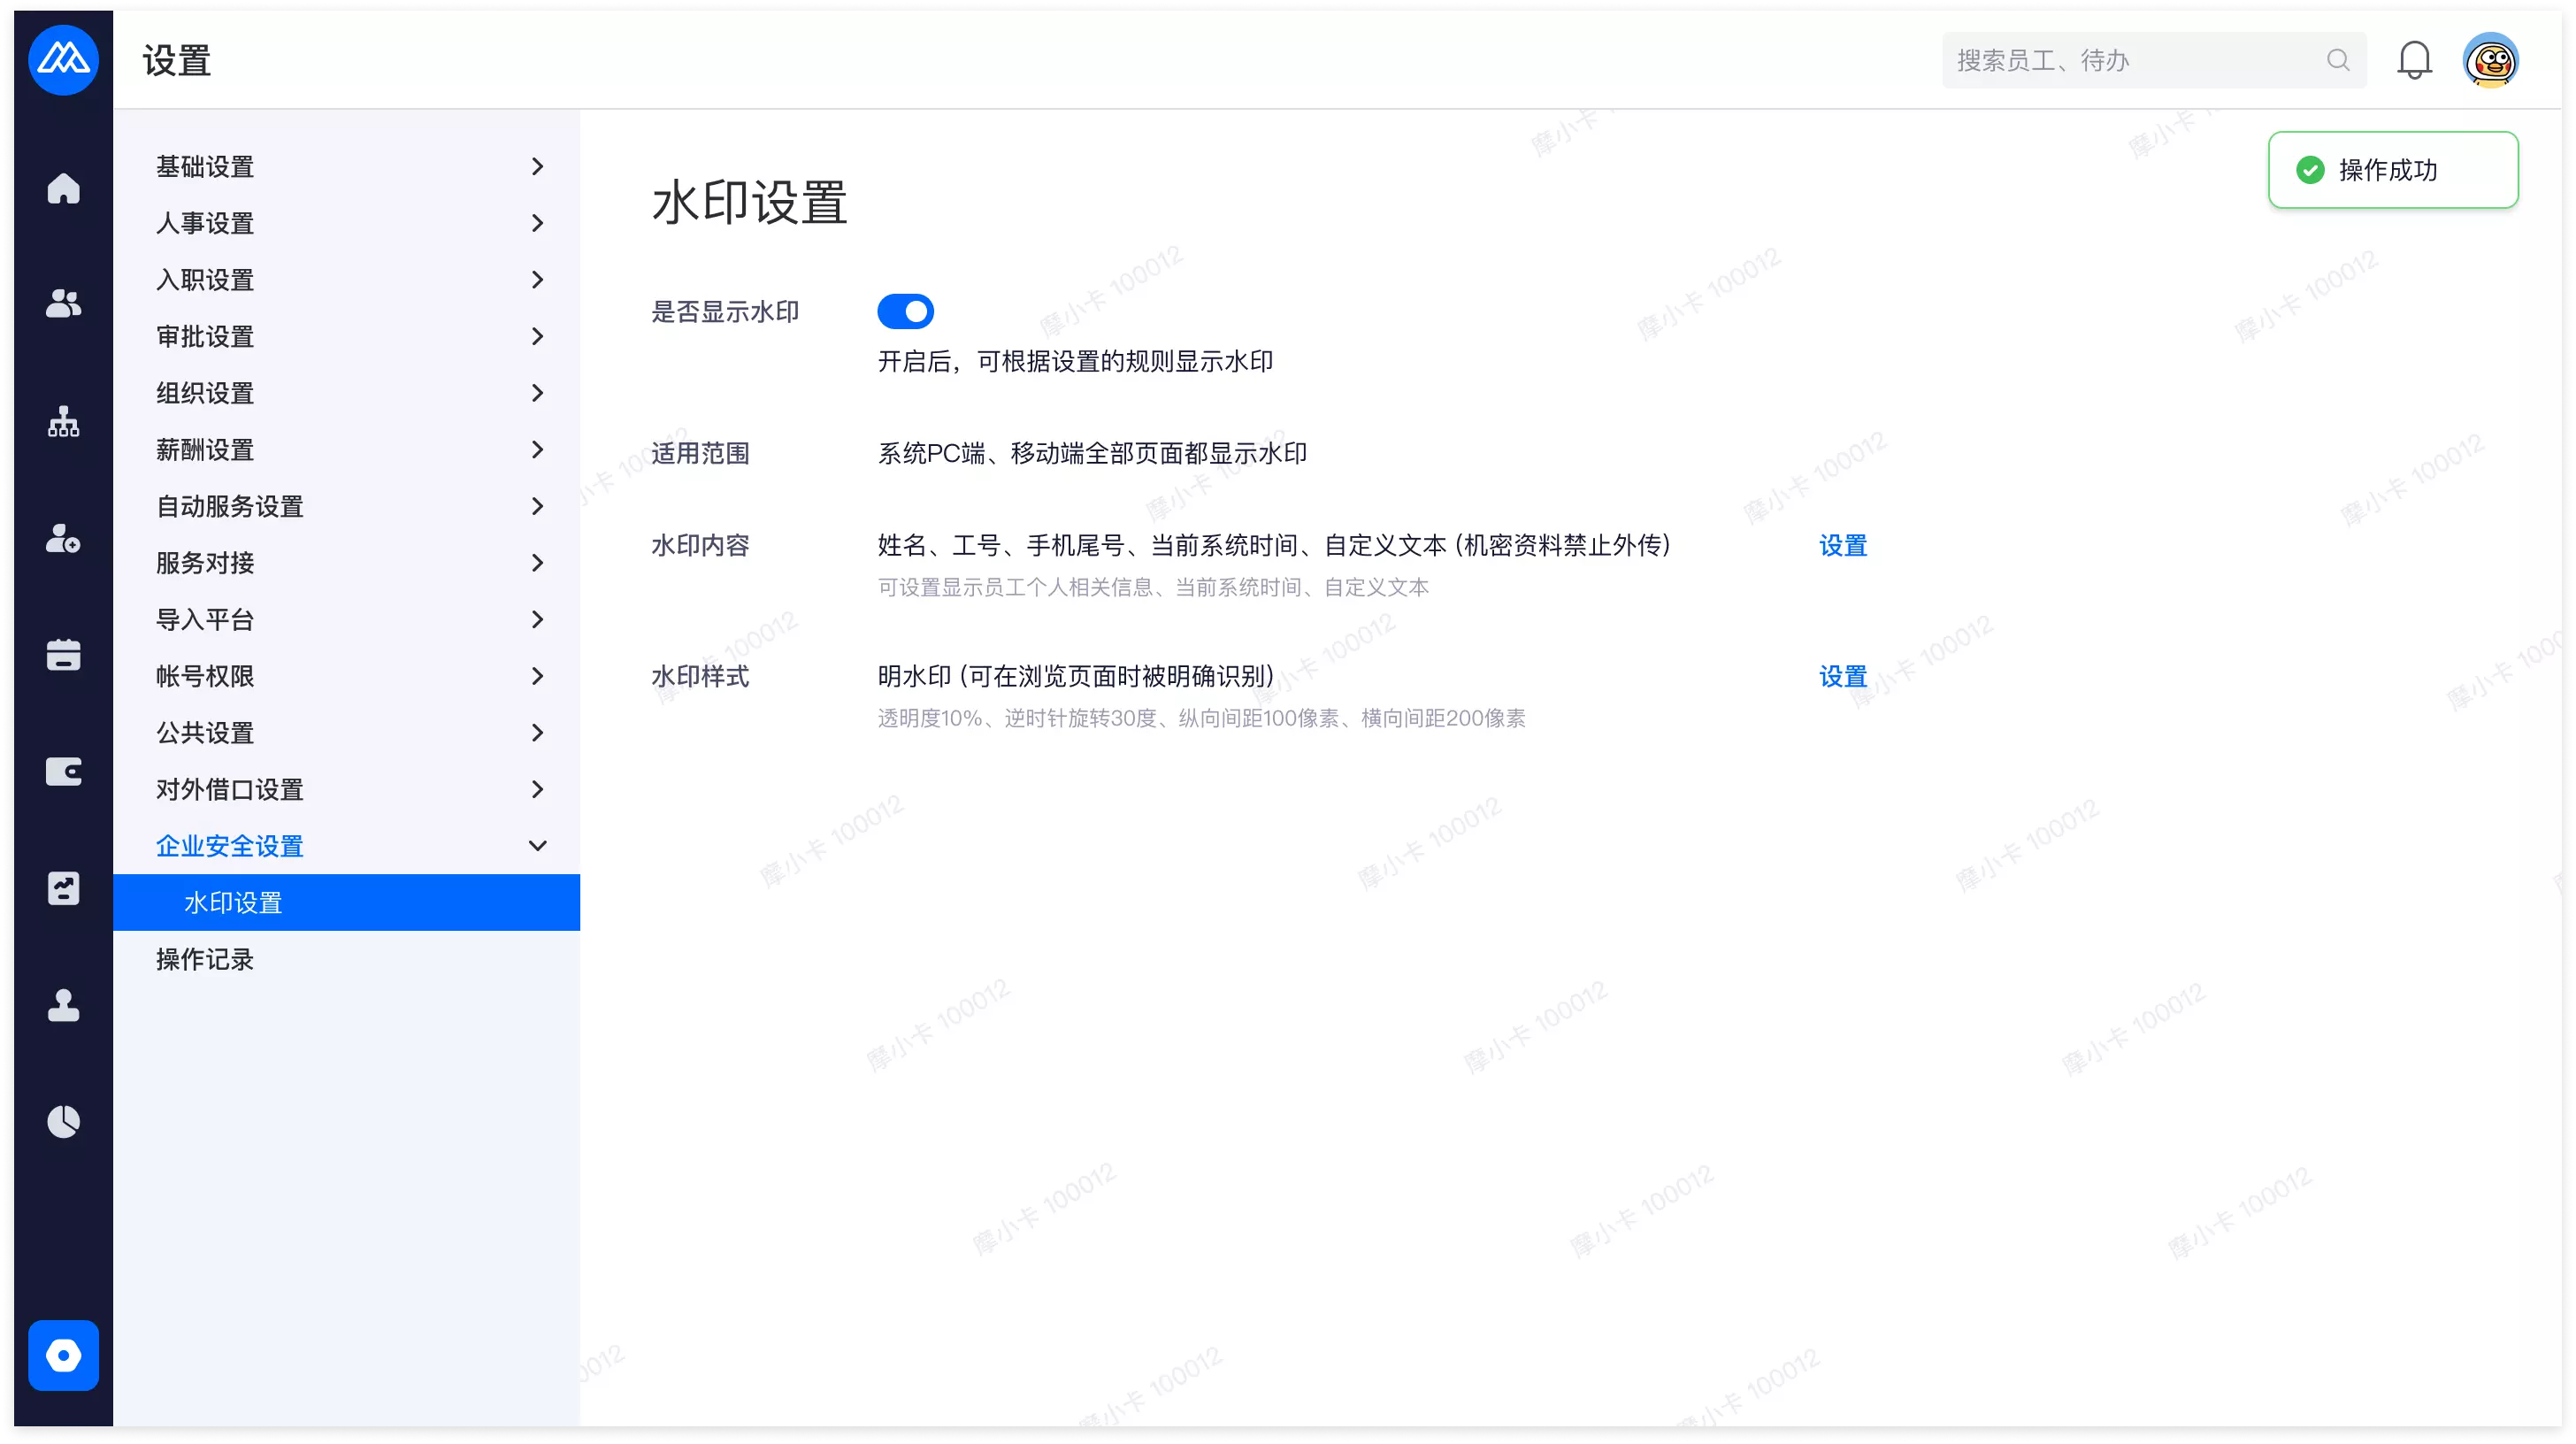Expand 人事设置 chevron

point(537,223)
